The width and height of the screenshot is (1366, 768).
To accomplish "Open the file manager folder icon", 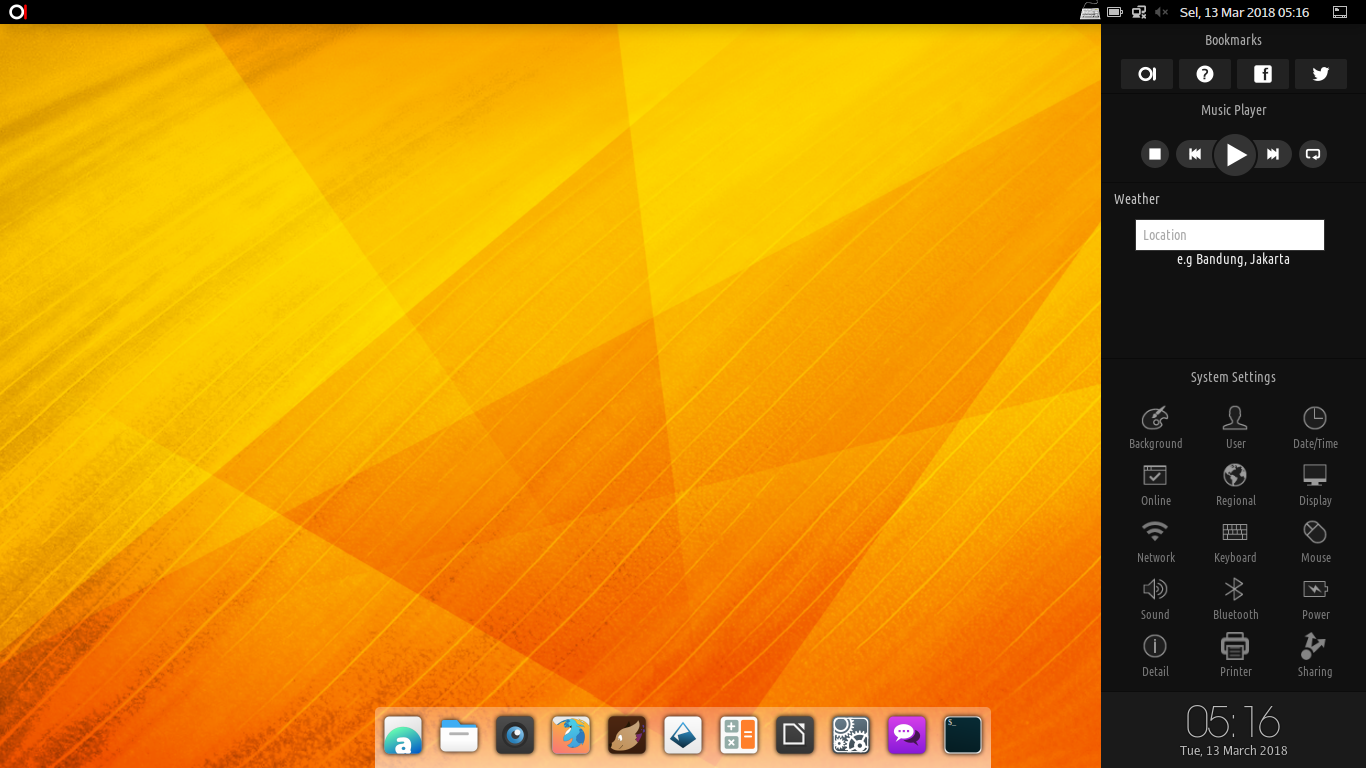I will (x=459, y=736).
